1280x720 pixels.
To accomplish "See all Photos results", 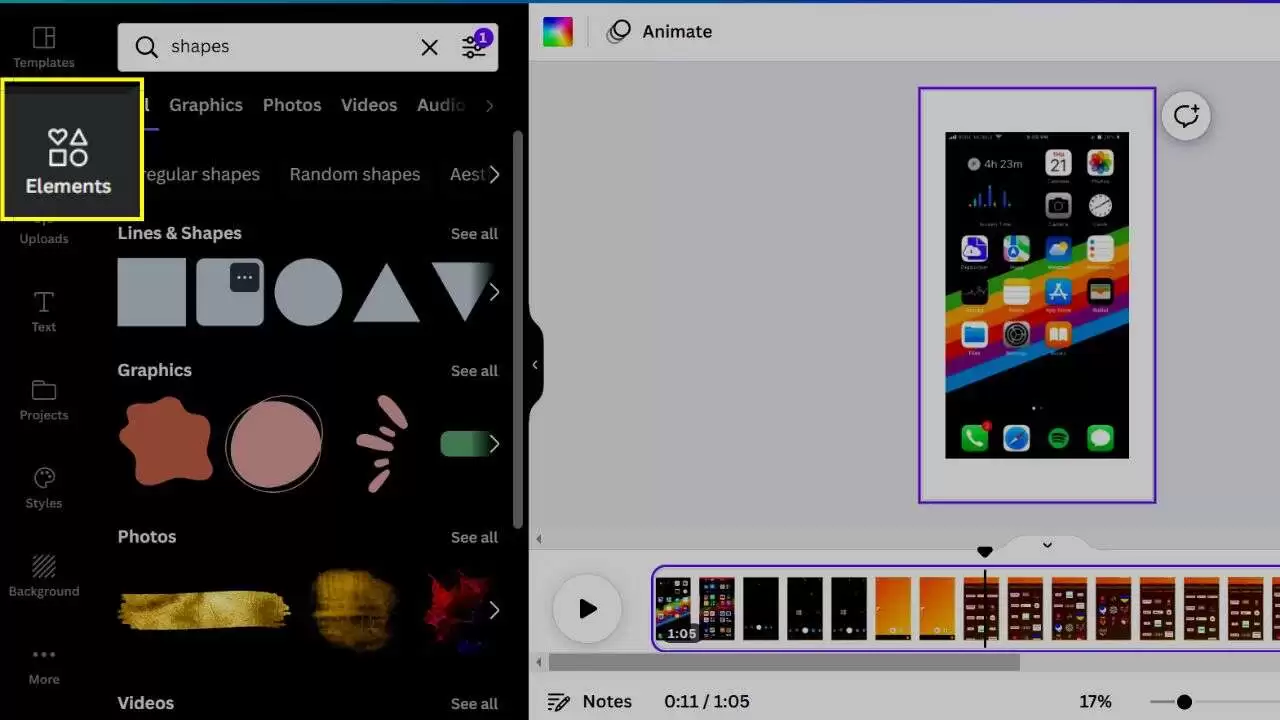I will (474, 538).
